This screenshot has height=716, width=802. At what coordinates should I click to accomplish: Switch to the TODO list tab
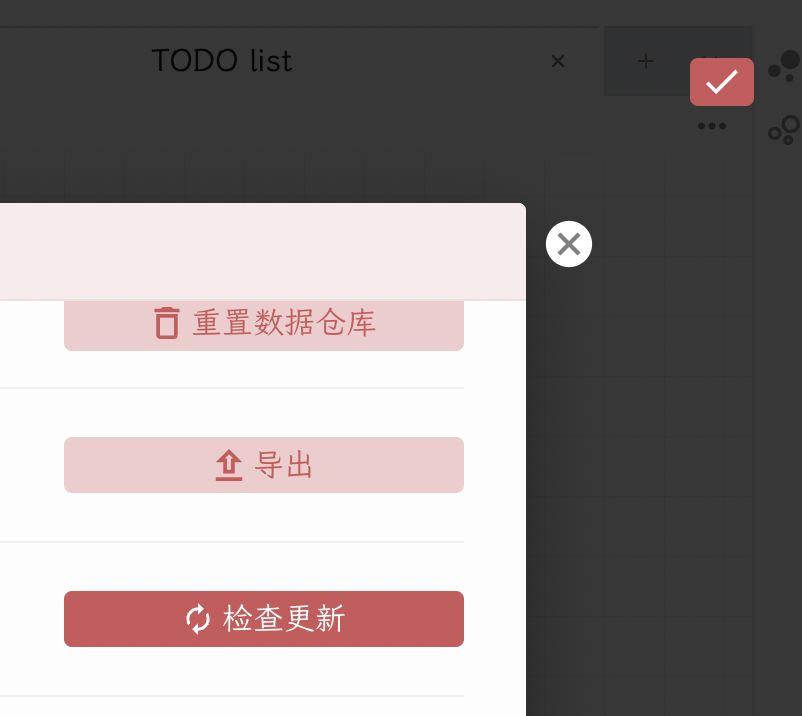(x=222, y=61)
